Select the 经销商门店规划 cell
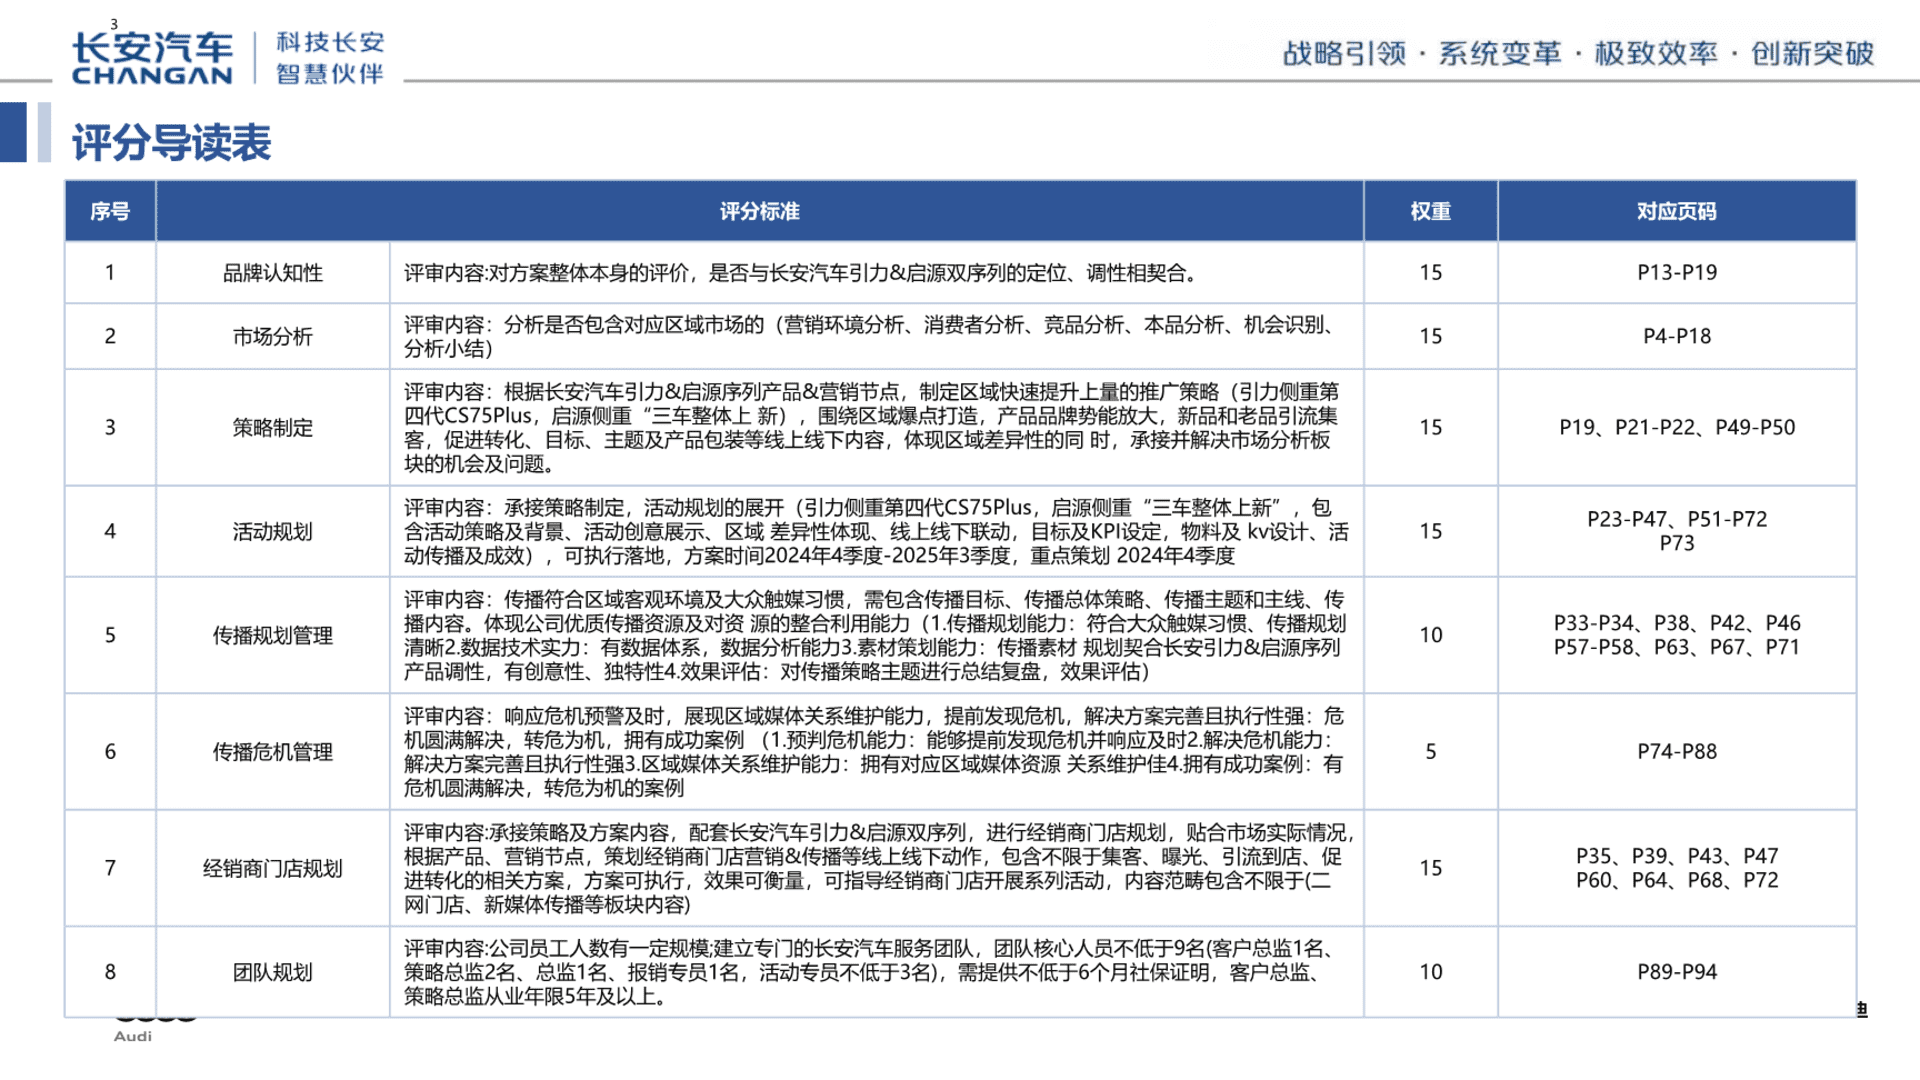This screenshot has width=1920, height=1080. [x=273, y=868]
